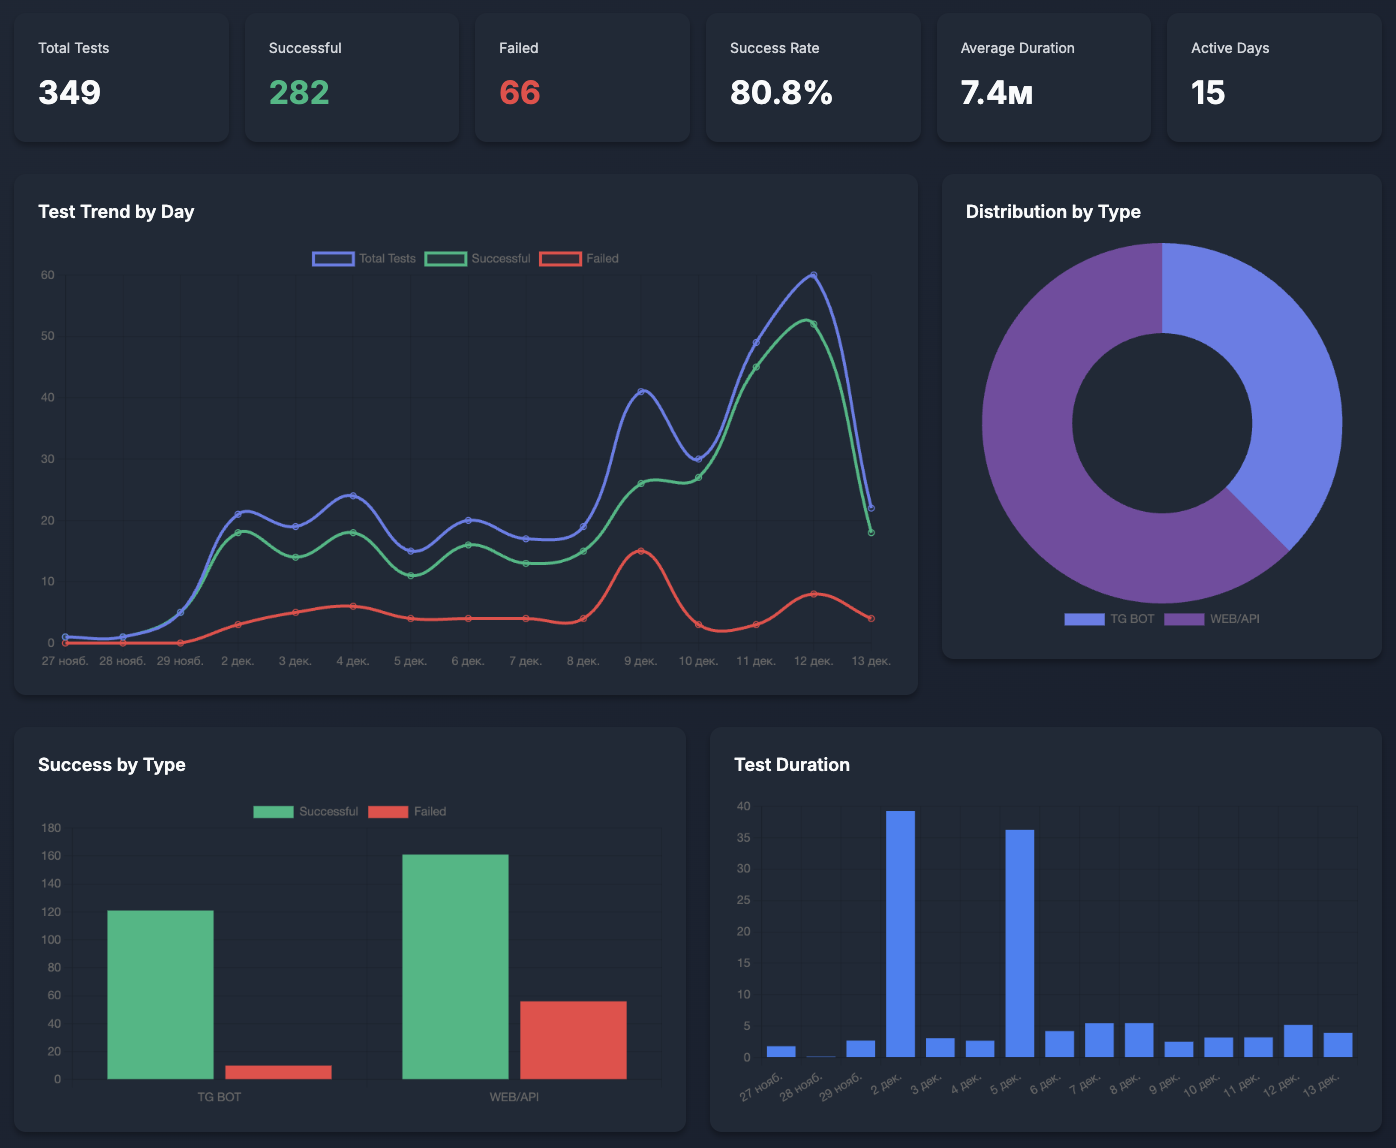
Task: Click the Average Duration stat card
Action: click(1043, 77)
